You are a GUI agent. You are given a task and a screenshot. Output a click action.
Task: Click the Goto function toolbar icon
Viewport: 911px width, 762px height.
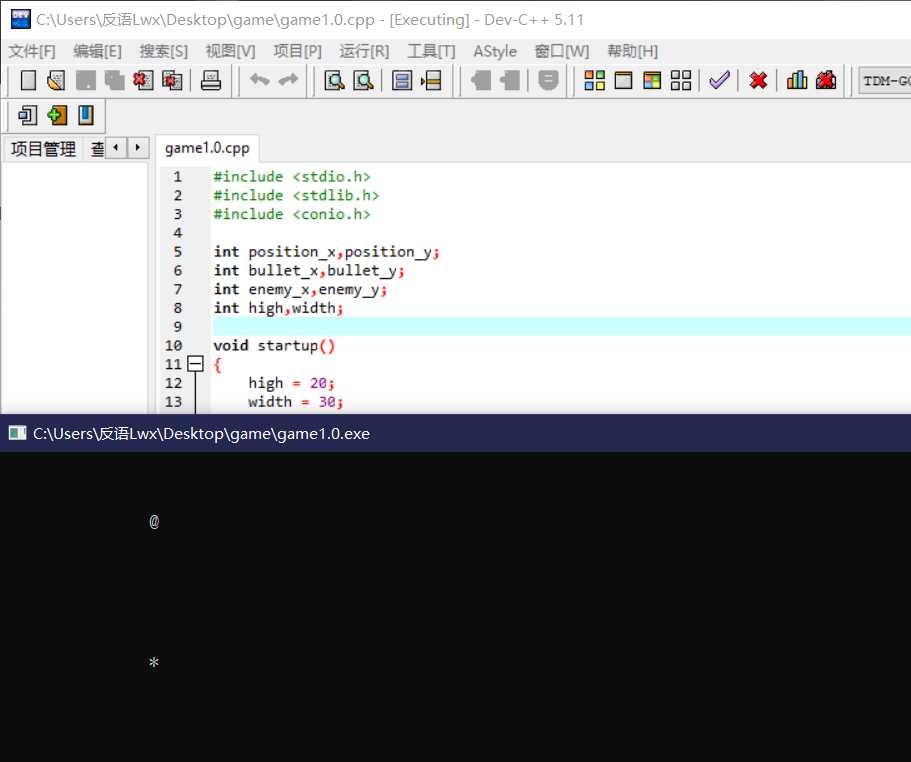[x=401, y=80]
